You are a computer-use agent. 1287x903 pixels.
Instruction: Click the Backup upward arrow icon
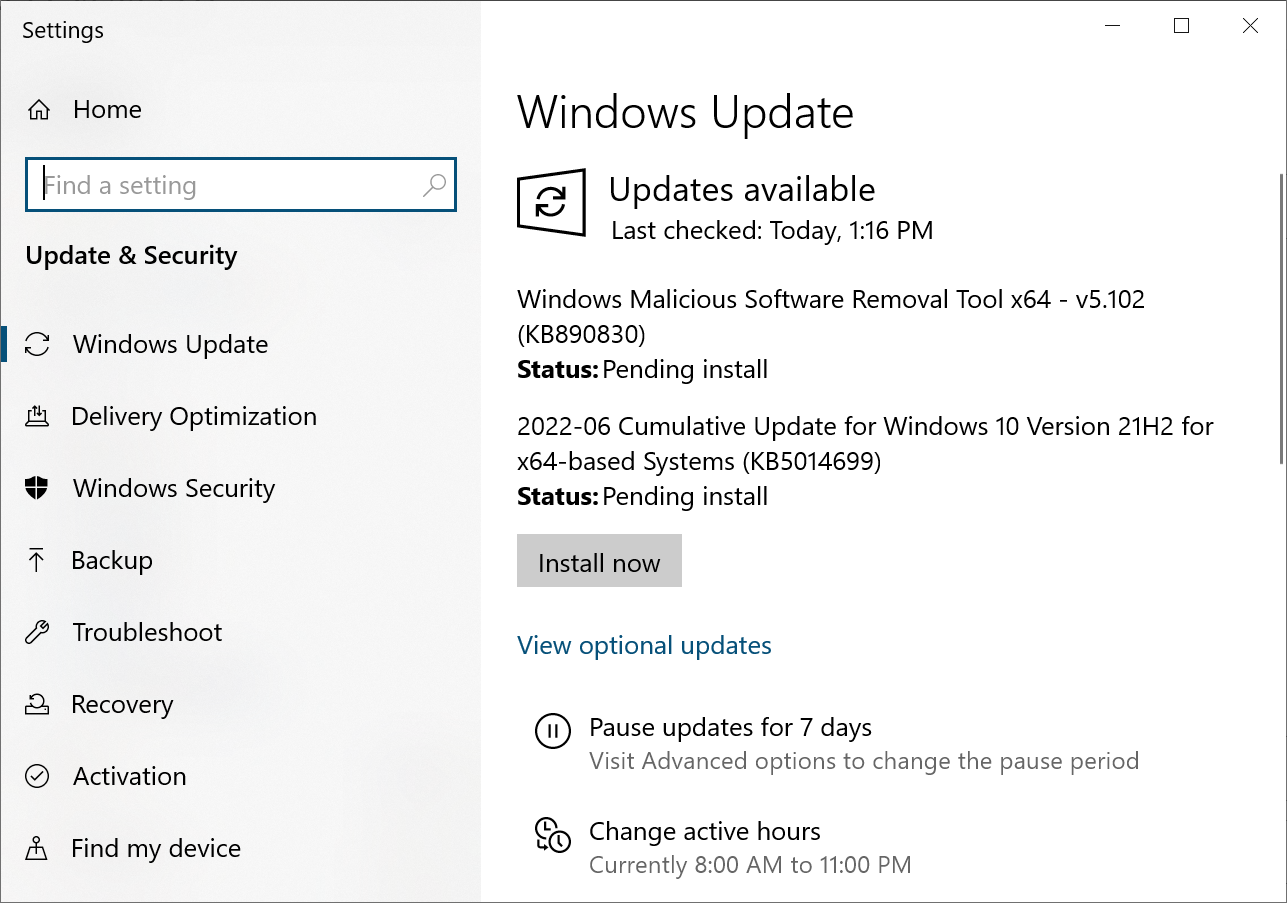pyautogui.click(x=37, y=560)
